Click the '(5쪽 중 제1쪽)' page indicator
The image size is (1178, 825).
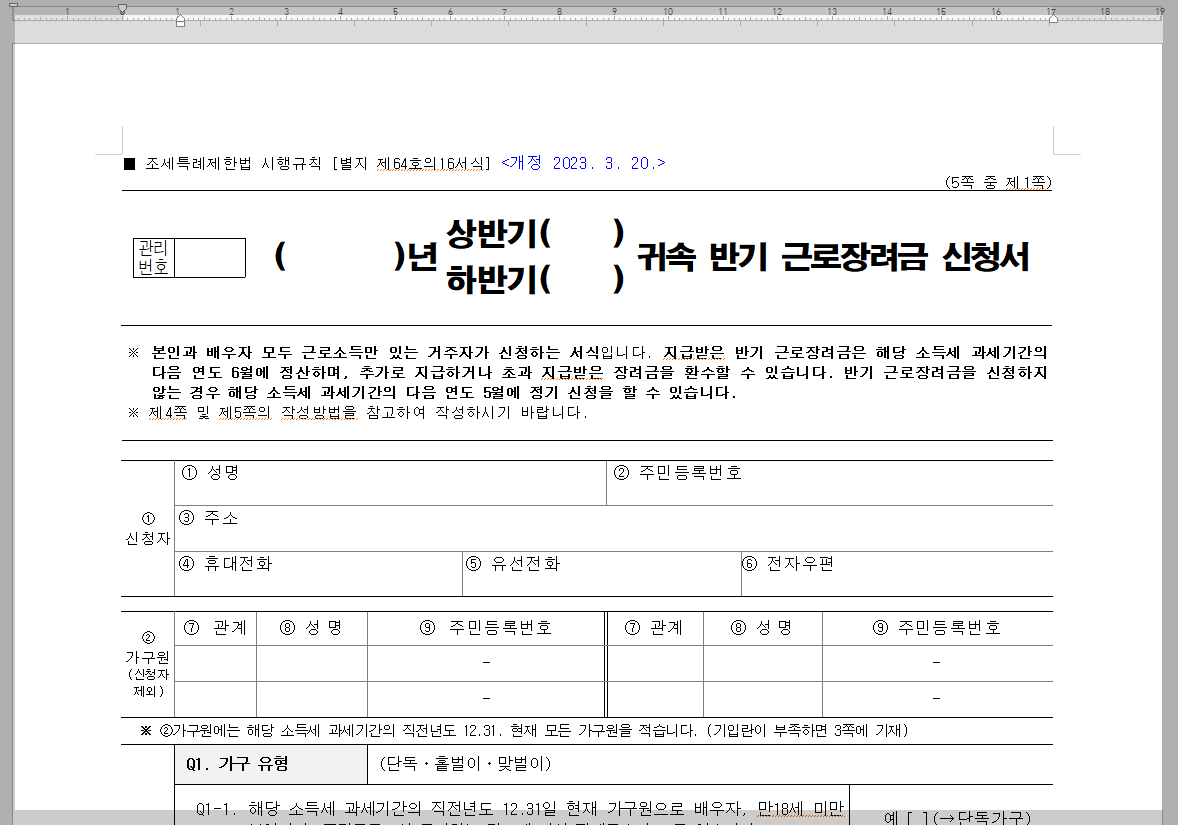(x=998, y=183)
